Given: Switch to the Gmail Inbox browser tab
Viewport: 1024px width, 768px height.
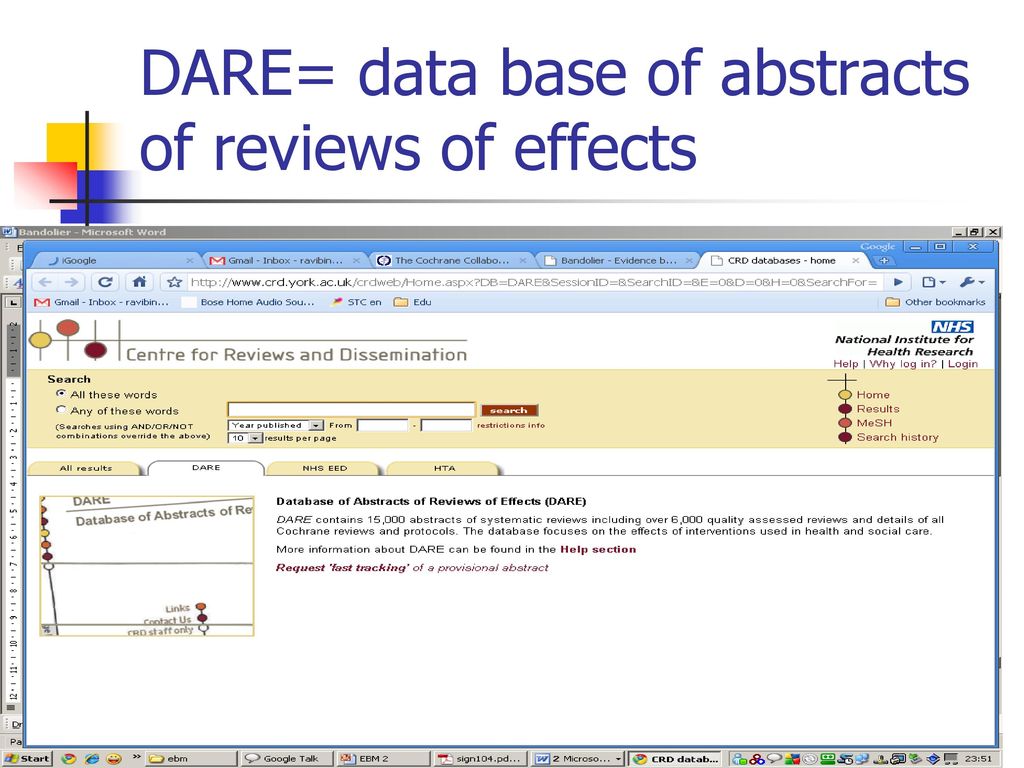Looking at the screenshot, I should pyautogui.click(x=284, y=261).
